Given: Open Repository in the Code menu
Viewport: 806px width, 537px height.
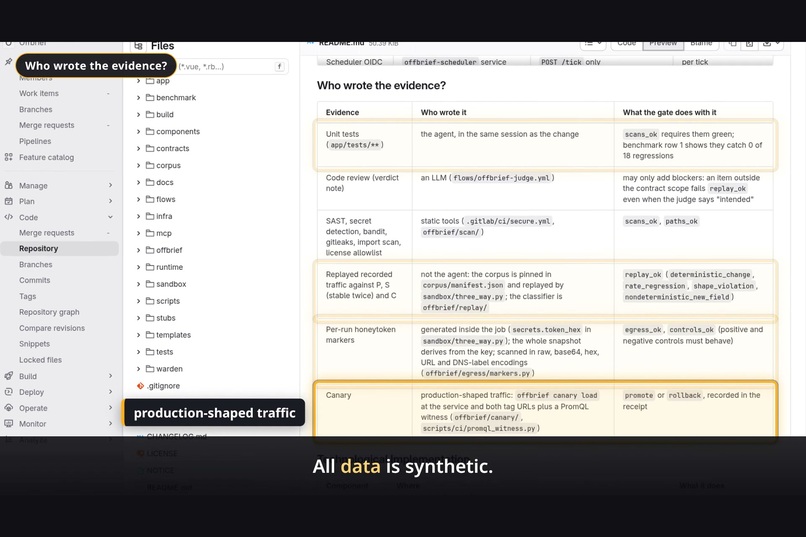Looking at the screenshot, I should (x=60, y=249).
